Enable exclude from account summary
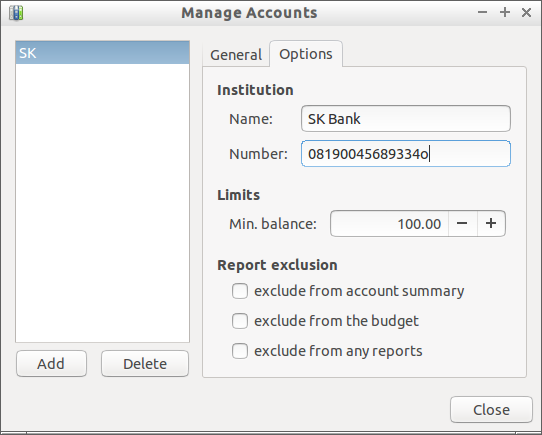The width and height of the screenshot is (542, 435). (240, 291)
